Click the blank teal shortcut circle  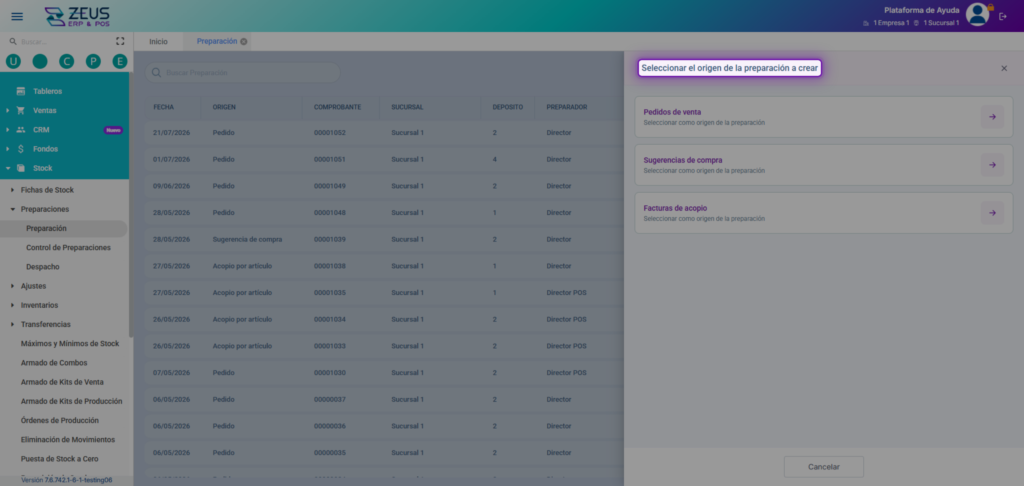point(40,61)
